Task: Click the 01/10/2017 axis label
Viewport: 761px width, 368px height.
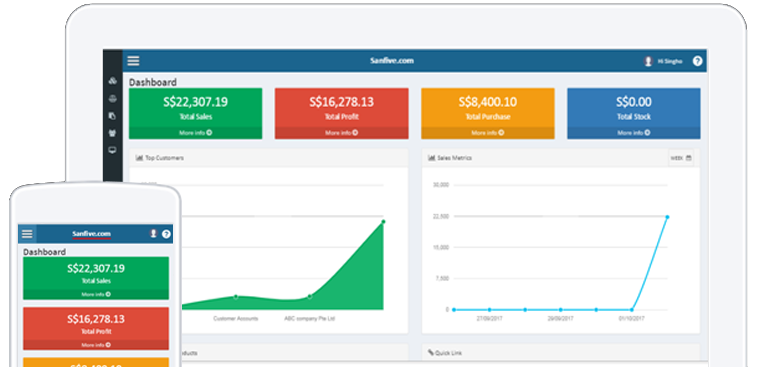Action: tap(632, 319)
